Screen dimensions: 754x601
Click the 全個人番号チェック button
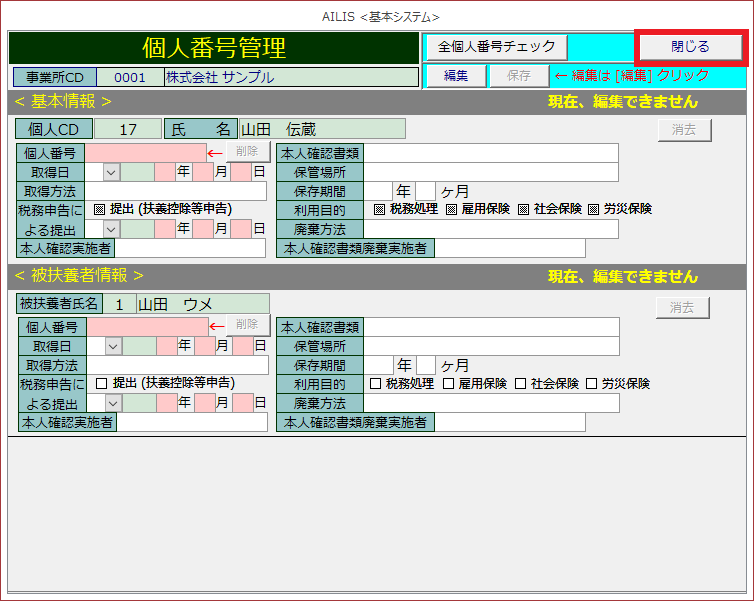point(496,47)
